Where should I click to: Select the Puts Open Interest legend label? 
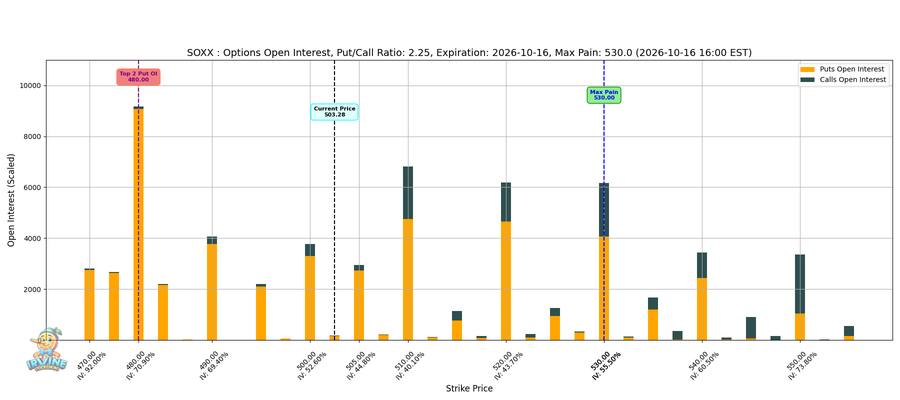(851, 69)
